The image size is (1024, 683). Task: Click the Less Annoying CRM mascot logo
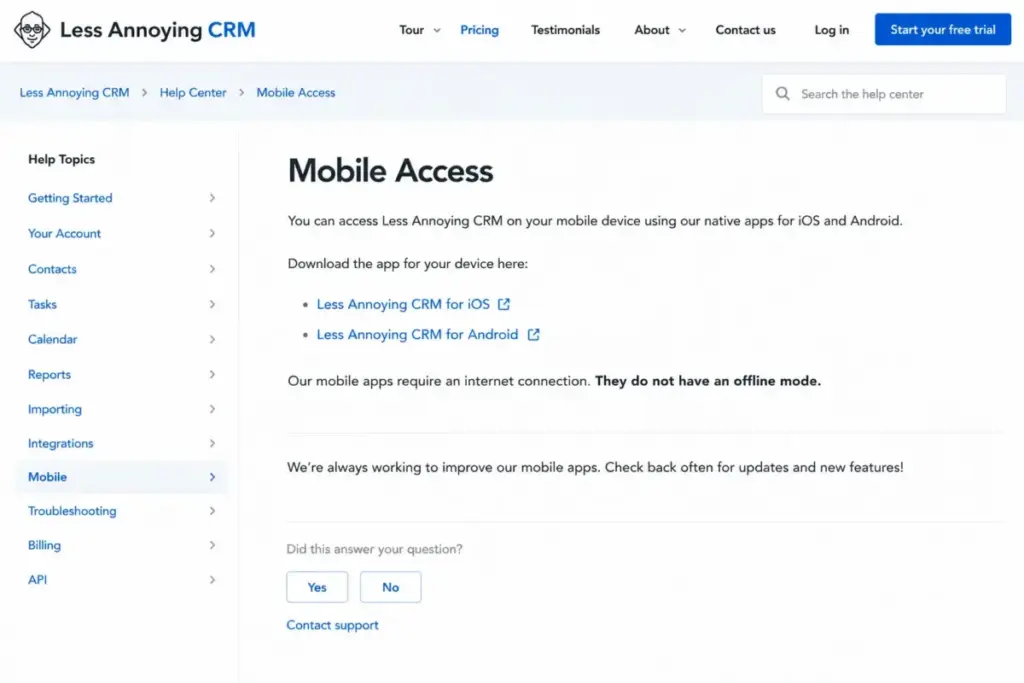[32, 29]
